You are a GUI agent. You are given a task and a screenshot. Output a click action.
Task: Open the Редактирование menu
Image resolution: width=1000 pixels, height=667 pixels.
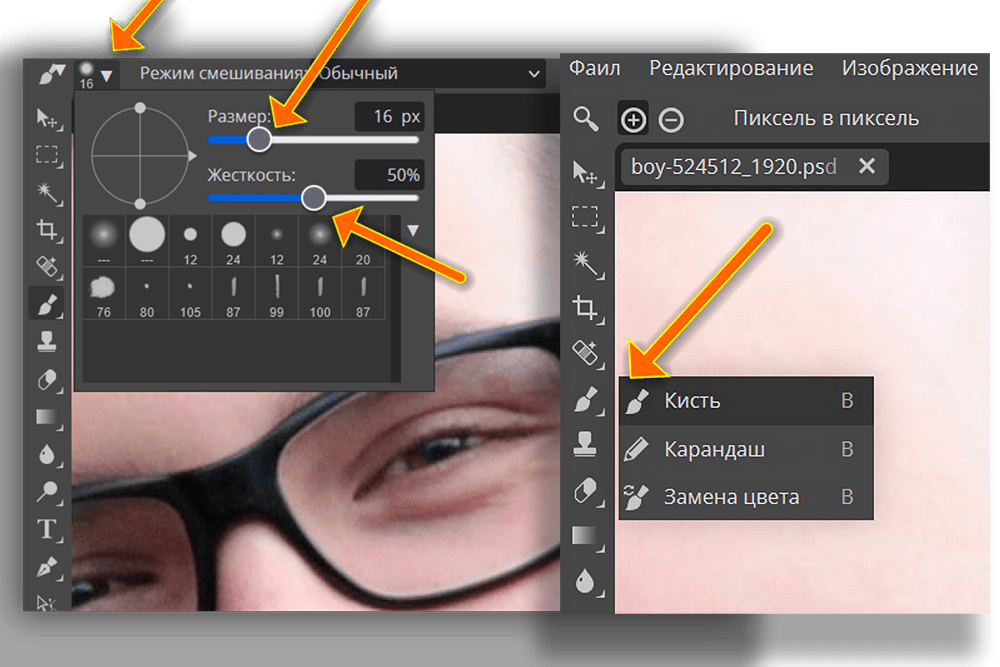tap(731, 68)
